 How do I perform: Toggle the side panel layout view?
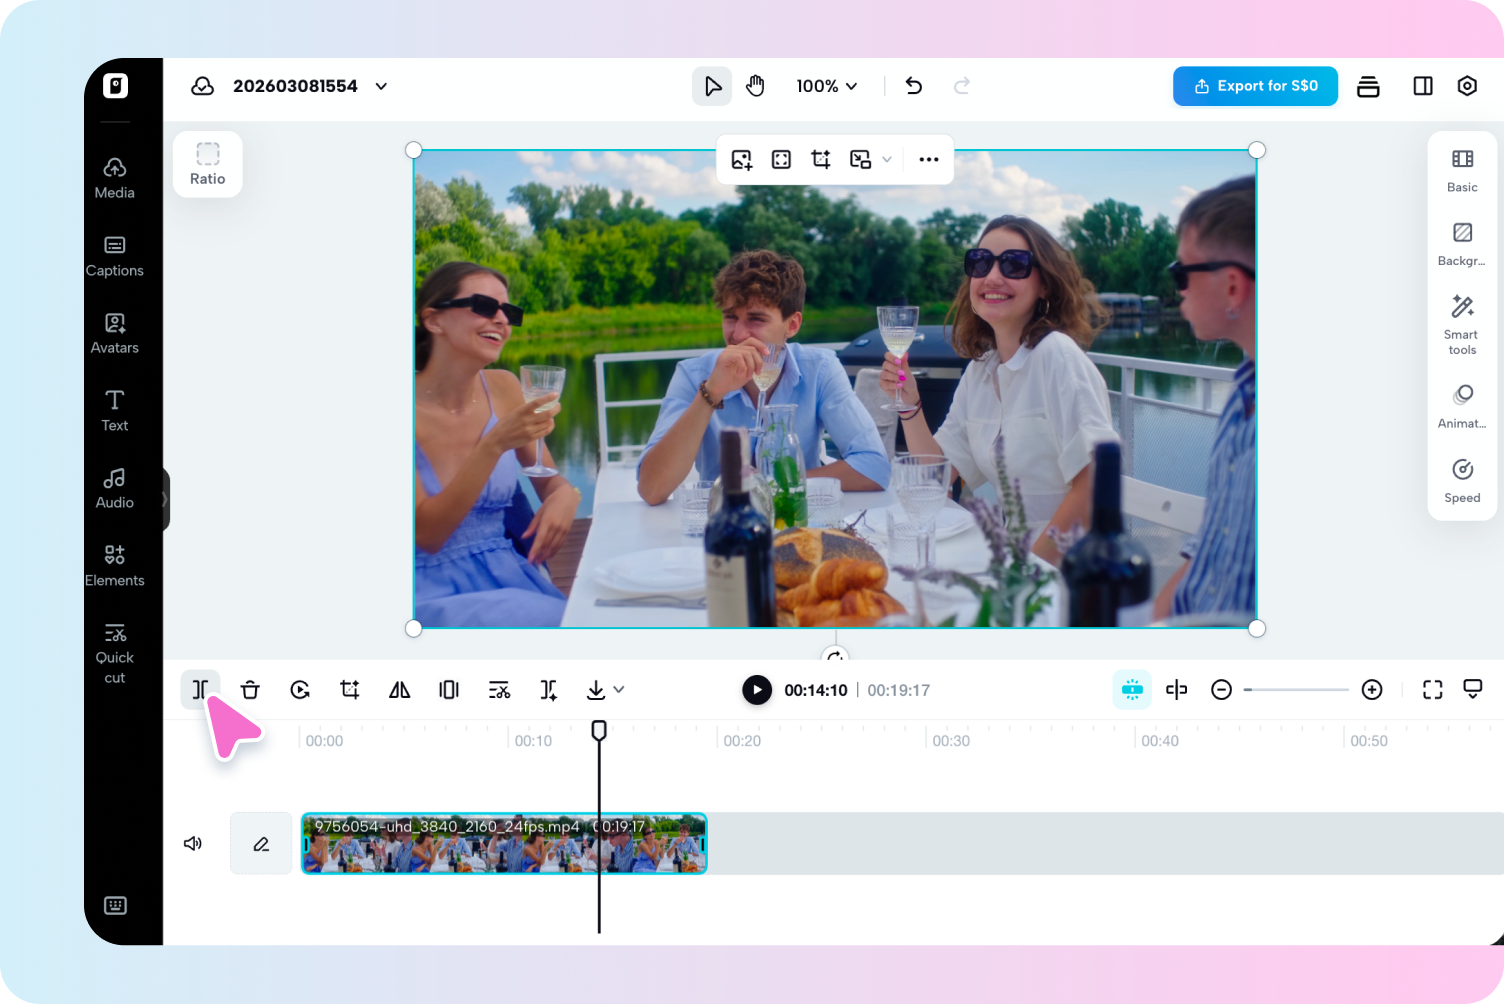1422,86
